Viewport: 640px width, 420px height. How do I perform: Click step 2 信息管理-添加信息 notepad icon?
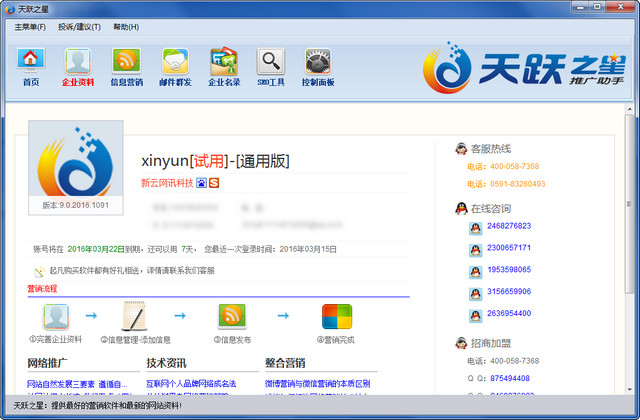[x=134, y=316]
